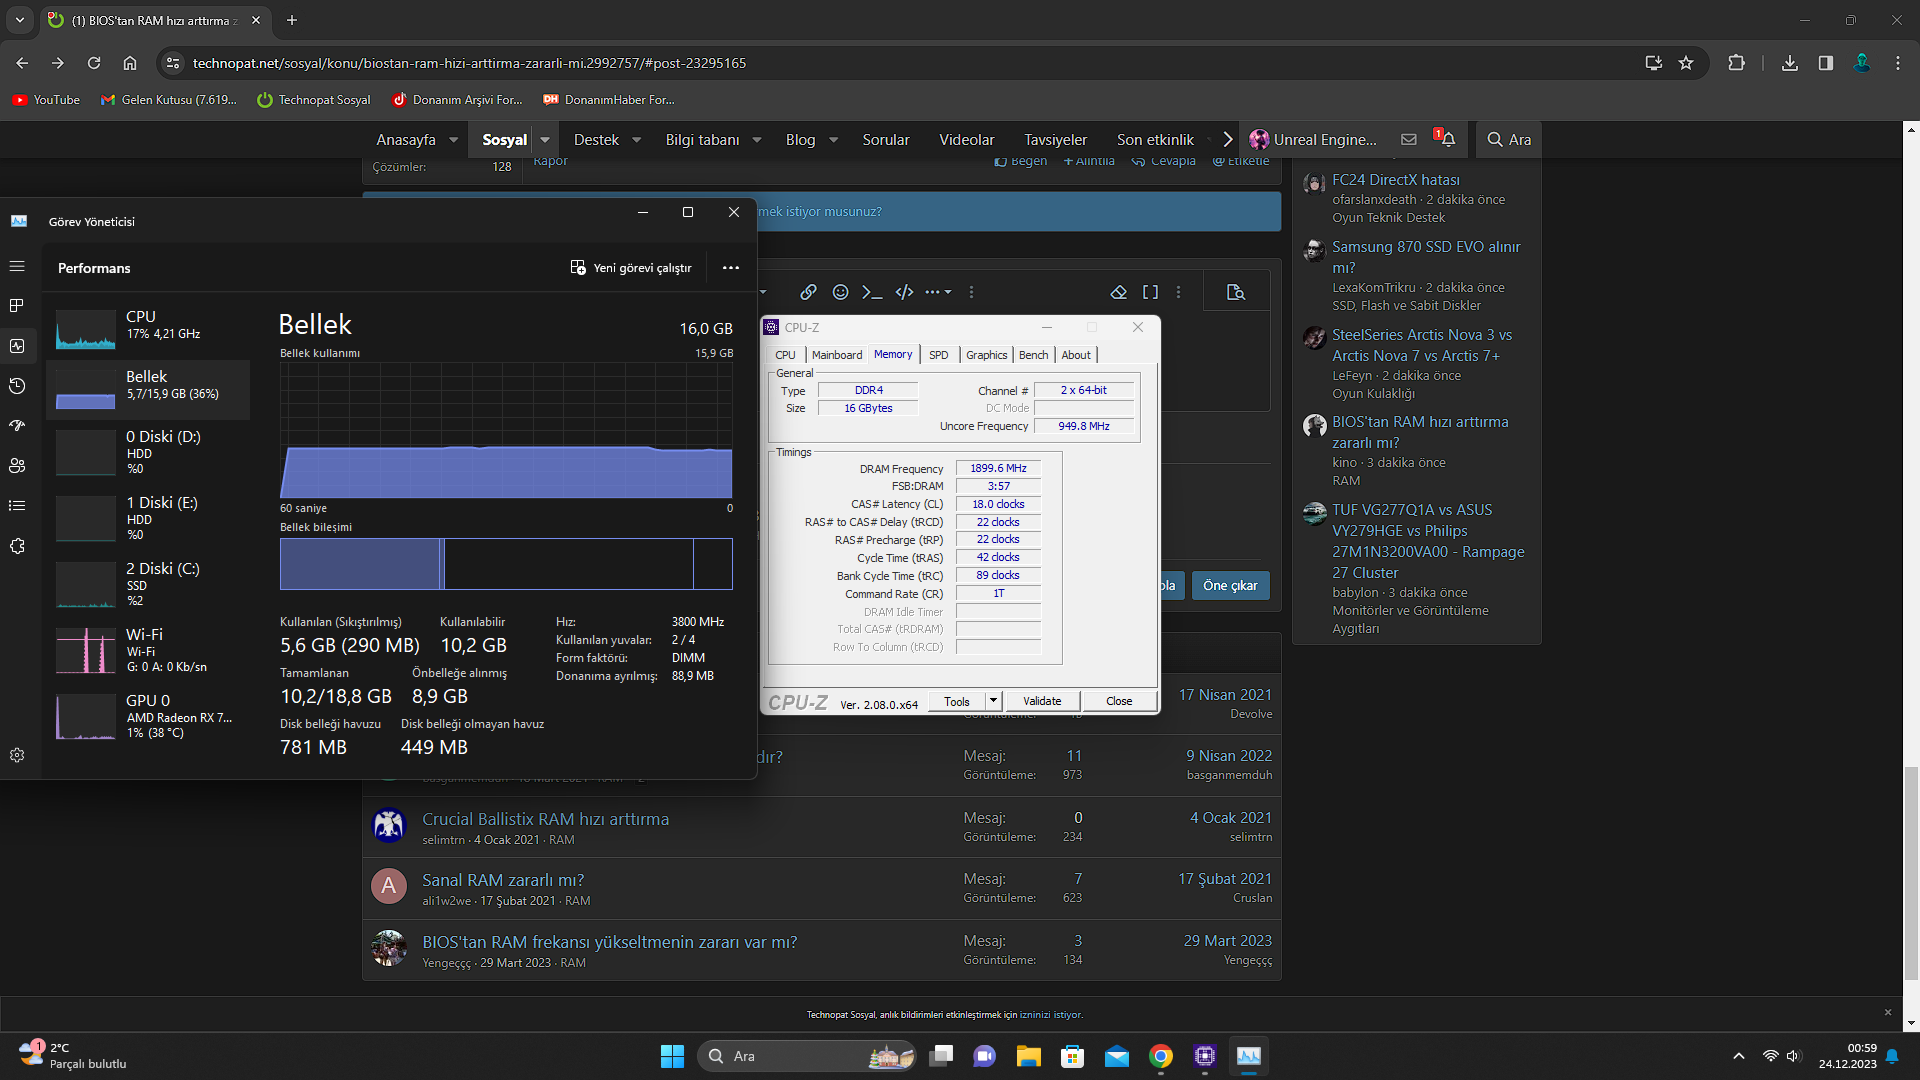The height and width of the screenshot is (1080, 1920).
Task: Open Task Manager Services page icon
Action: coord(17,546)
